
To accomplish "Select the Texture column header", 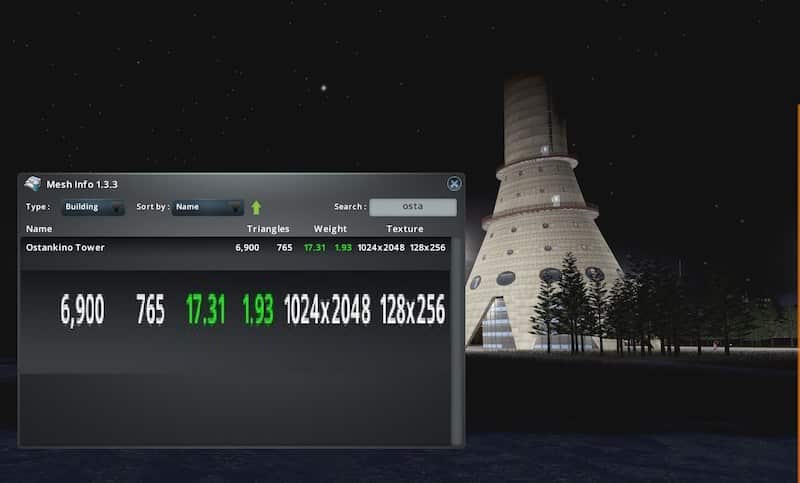I will coord(405,229).
